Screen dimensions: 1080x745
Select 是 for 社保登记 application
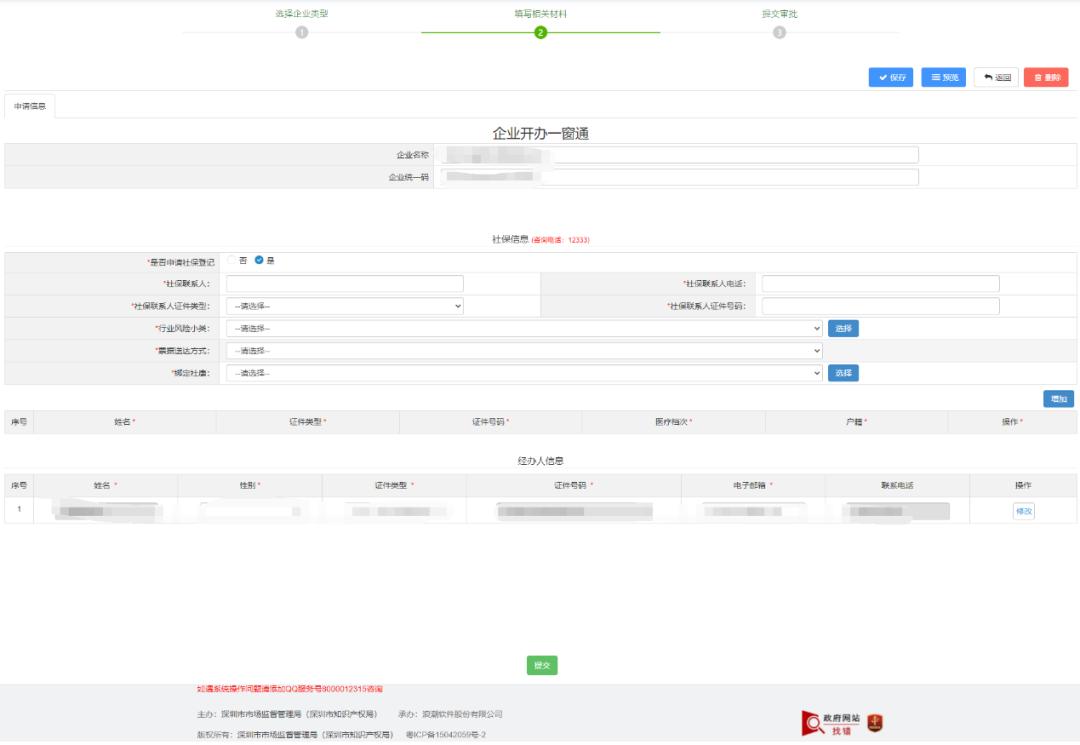(x=259, y=260)
